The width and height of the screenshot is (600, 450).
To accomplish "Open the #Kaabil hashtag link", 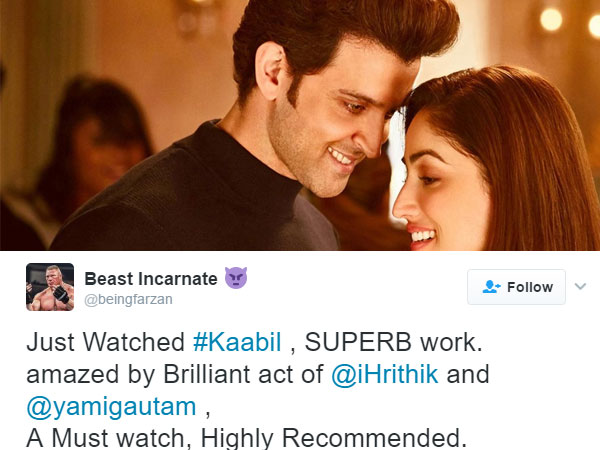I will pos(237,342).
